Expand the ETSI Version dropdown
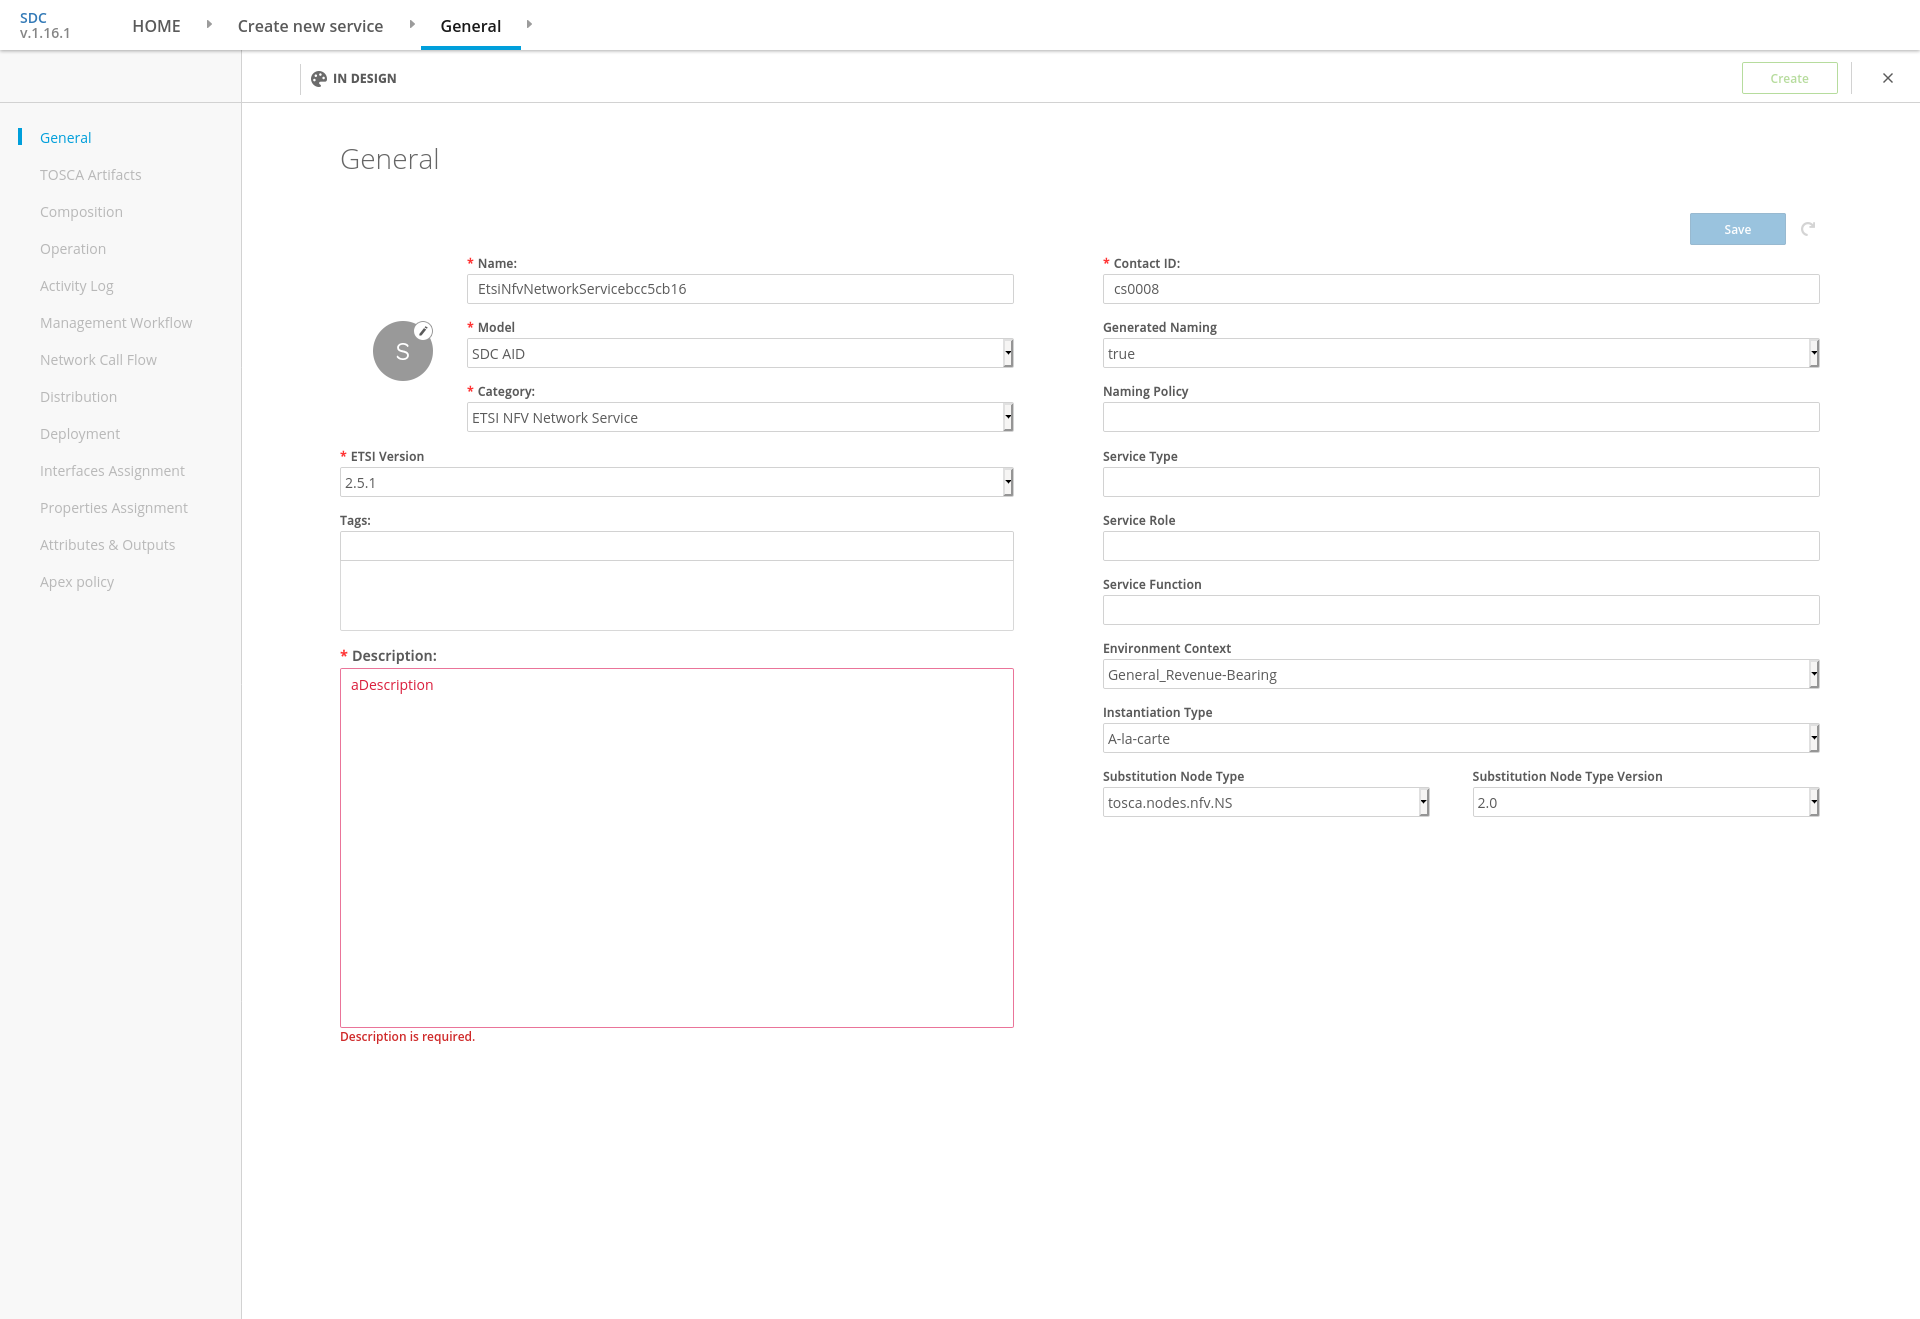The width and height of the screenshot is (1920, 1319). pos(676,482)
